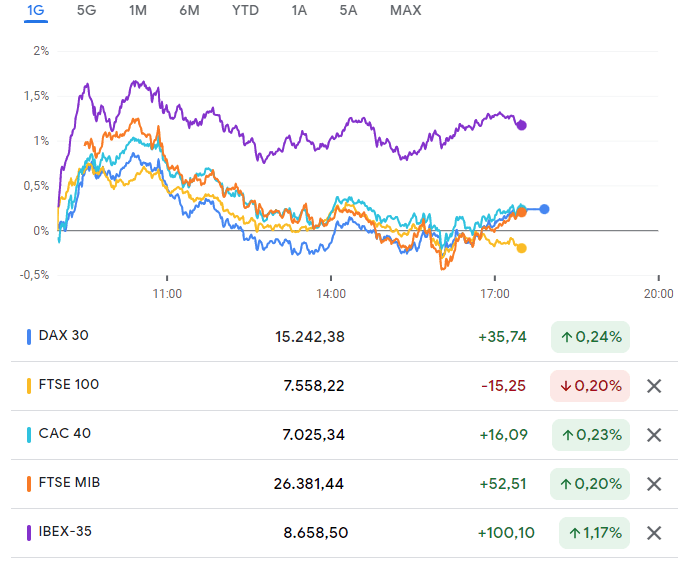Viewport: 692px width, 565px height.
Task: Click the CAC 40 0,23% change badge
Action: pos(591,435)
